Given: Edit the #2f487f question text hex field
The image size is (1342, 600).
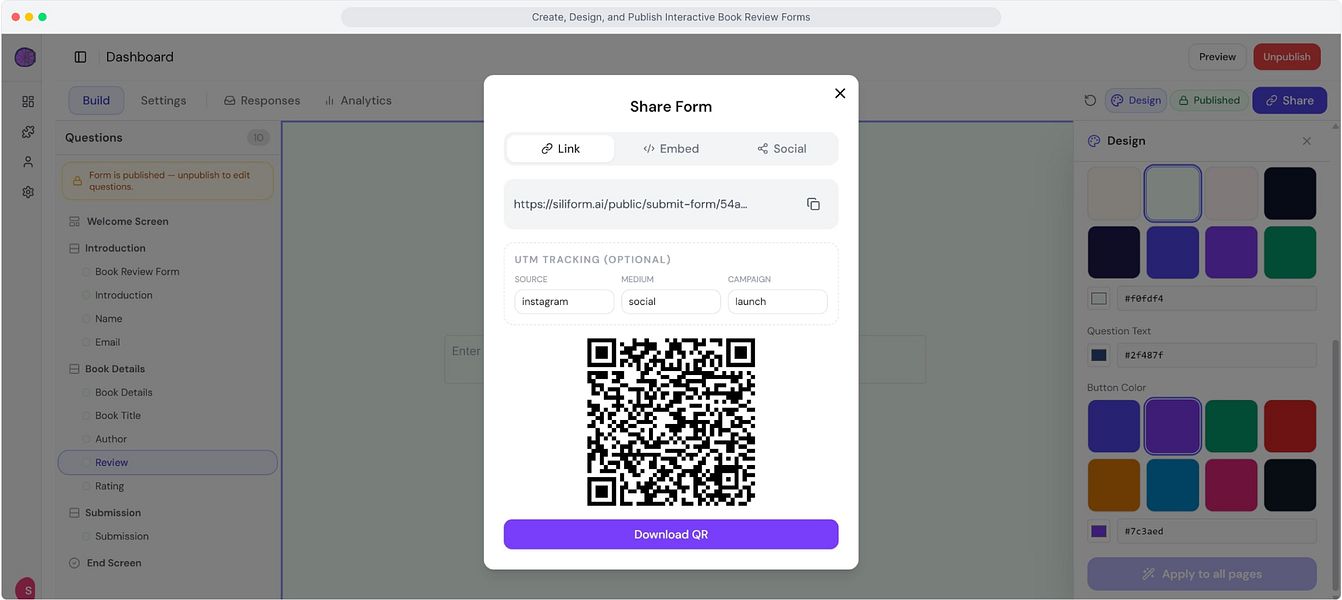Looking at the screenshot, I should point(1216,355).
